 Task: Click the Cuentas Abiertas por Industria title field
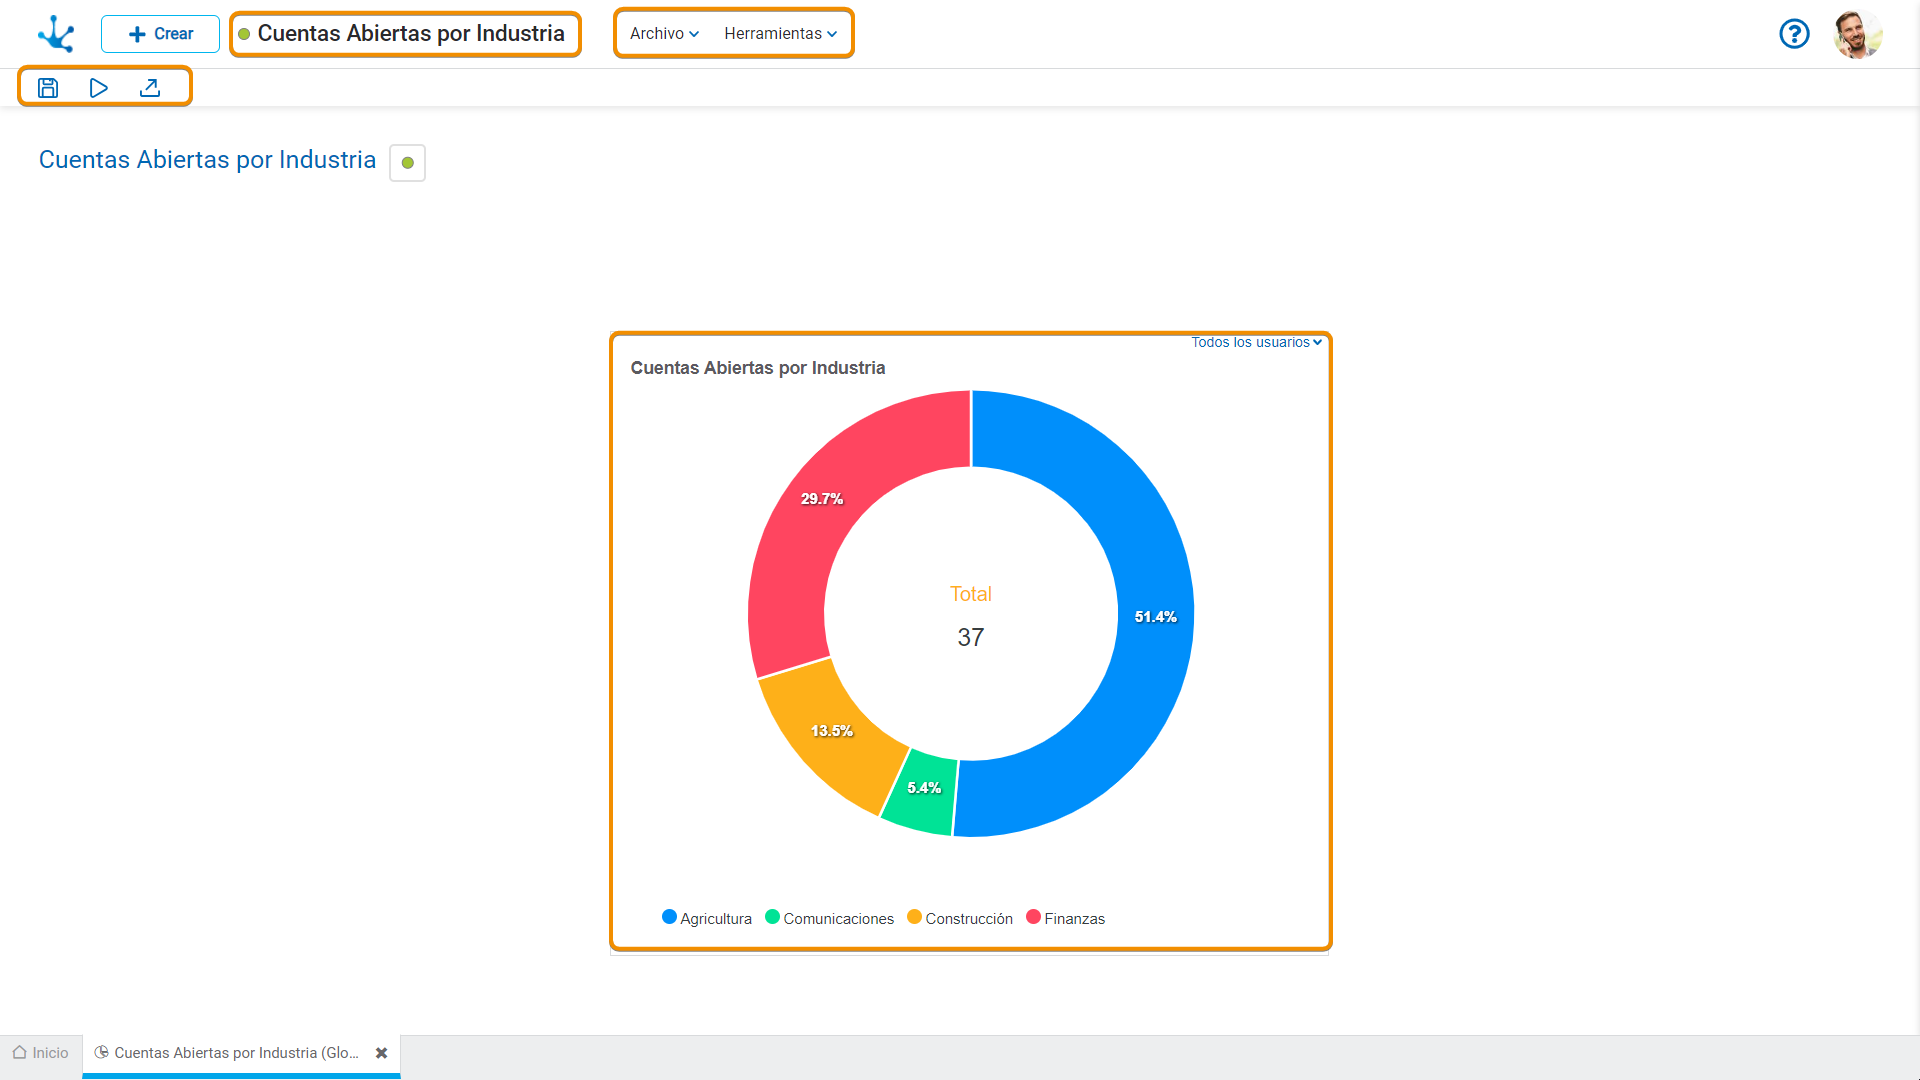[x=410, y=34]
